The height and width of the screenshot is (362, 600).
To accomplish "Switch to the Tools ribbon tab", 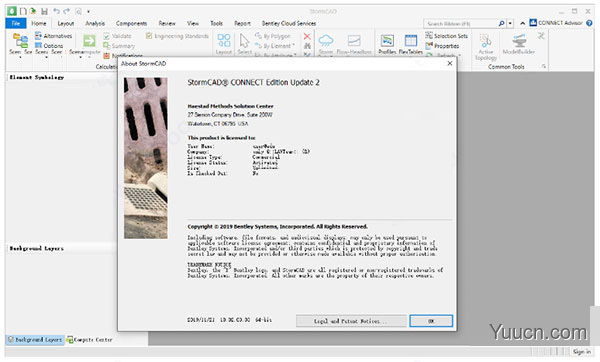I will 217,23.
